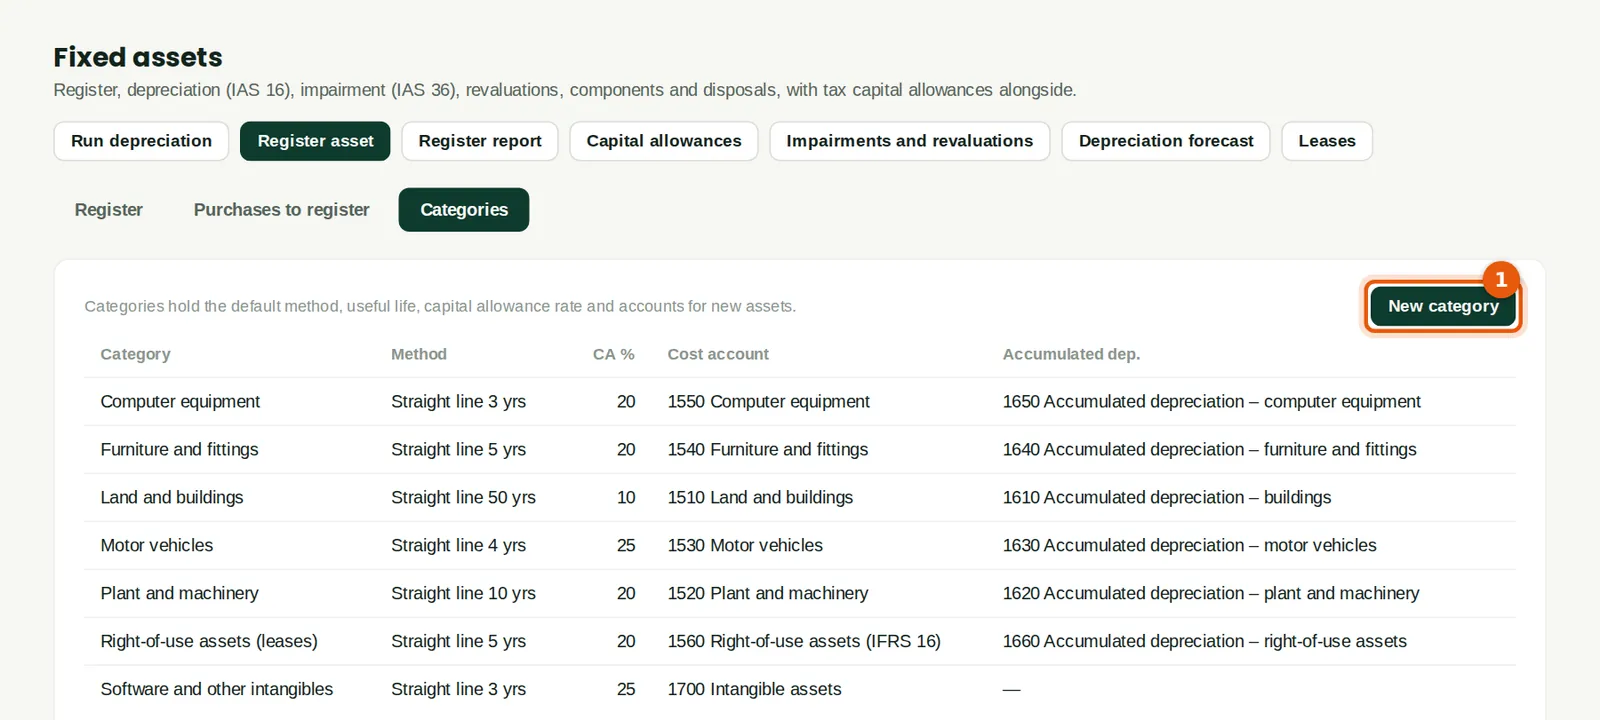Screen dimensions: 1600x720
Task: Switch to the Register sub-tab
Action: [x=109, y=210]
